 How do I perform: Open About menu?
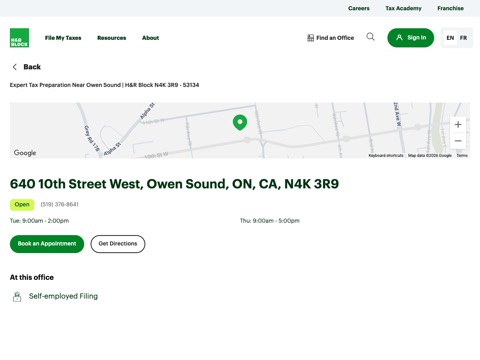point(151,38)
